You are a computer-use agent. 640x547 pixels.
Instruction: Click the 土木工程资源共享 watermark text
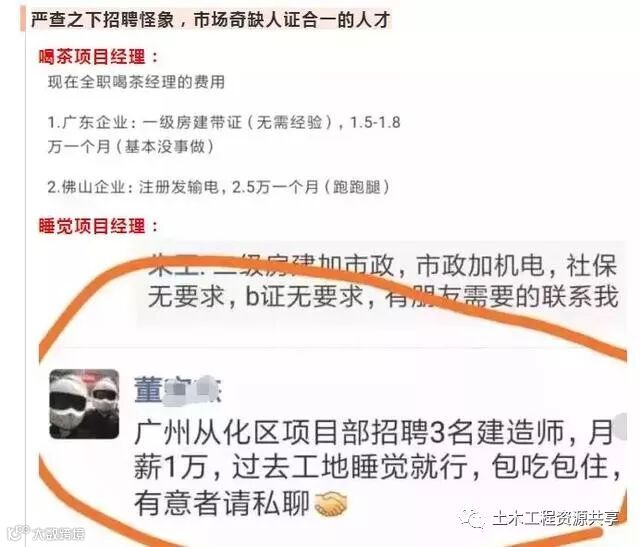tap(556, 518)
